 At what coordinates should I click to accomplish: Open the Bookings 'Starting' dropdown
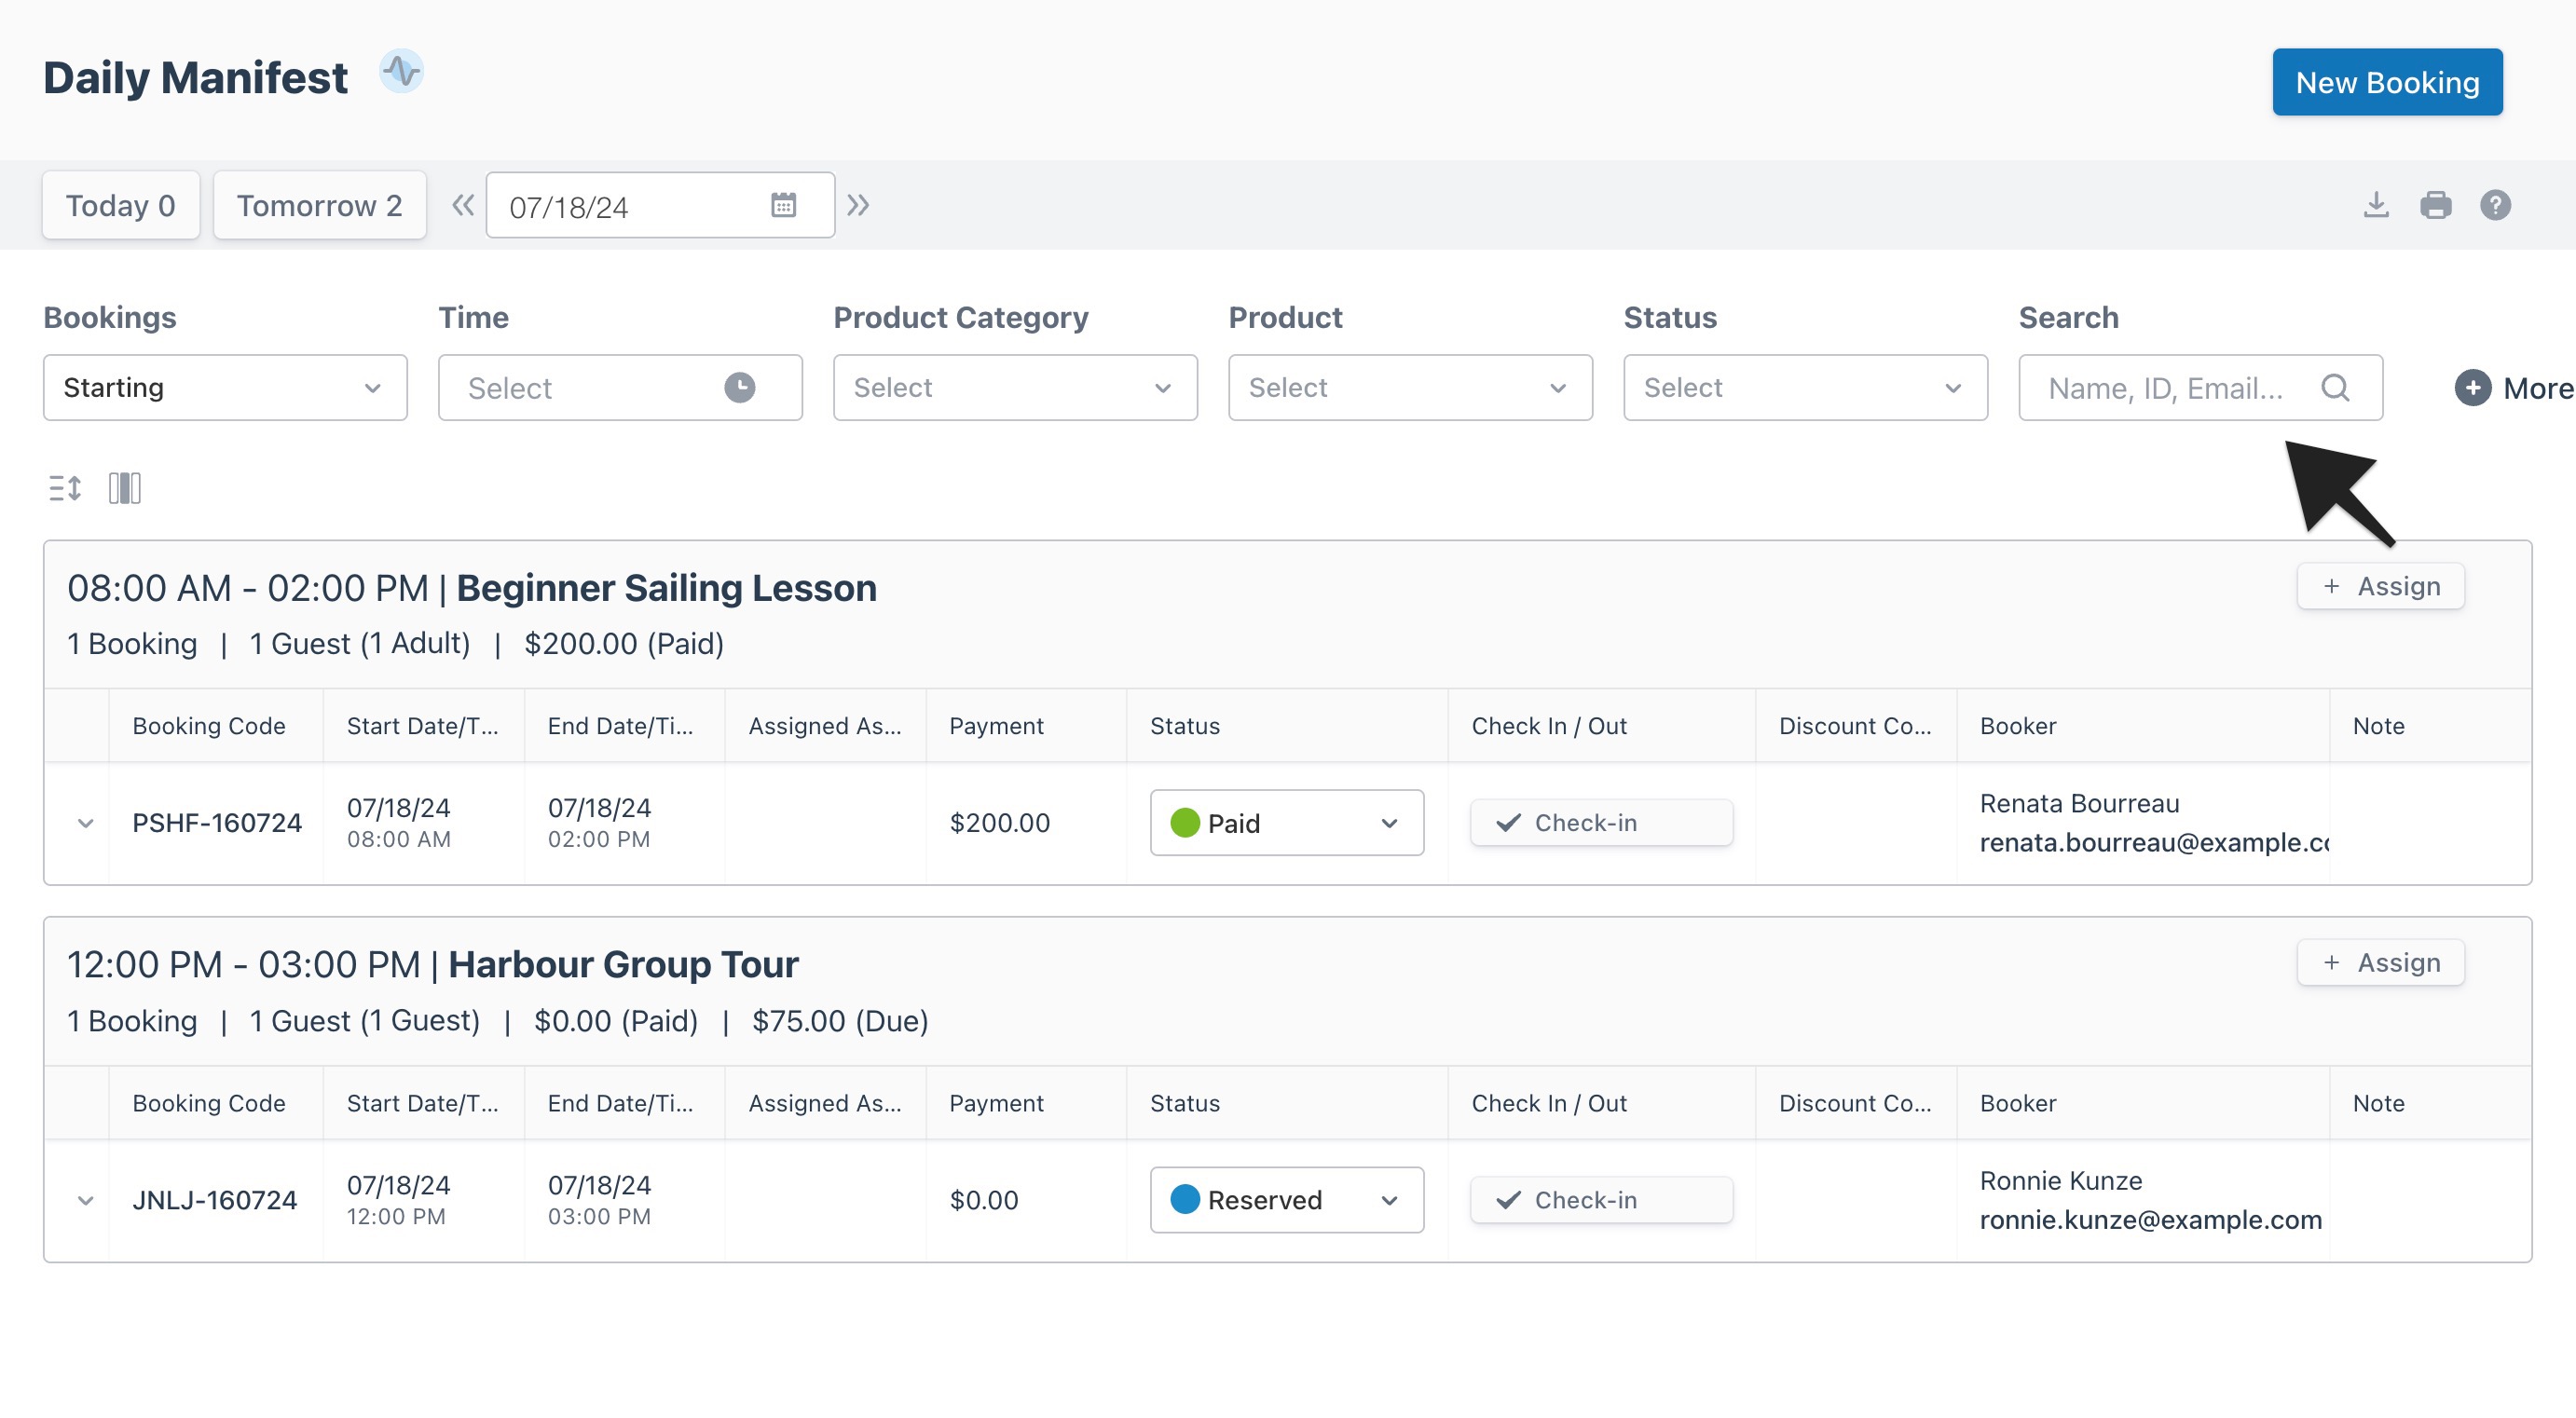[x=225, y=388]
